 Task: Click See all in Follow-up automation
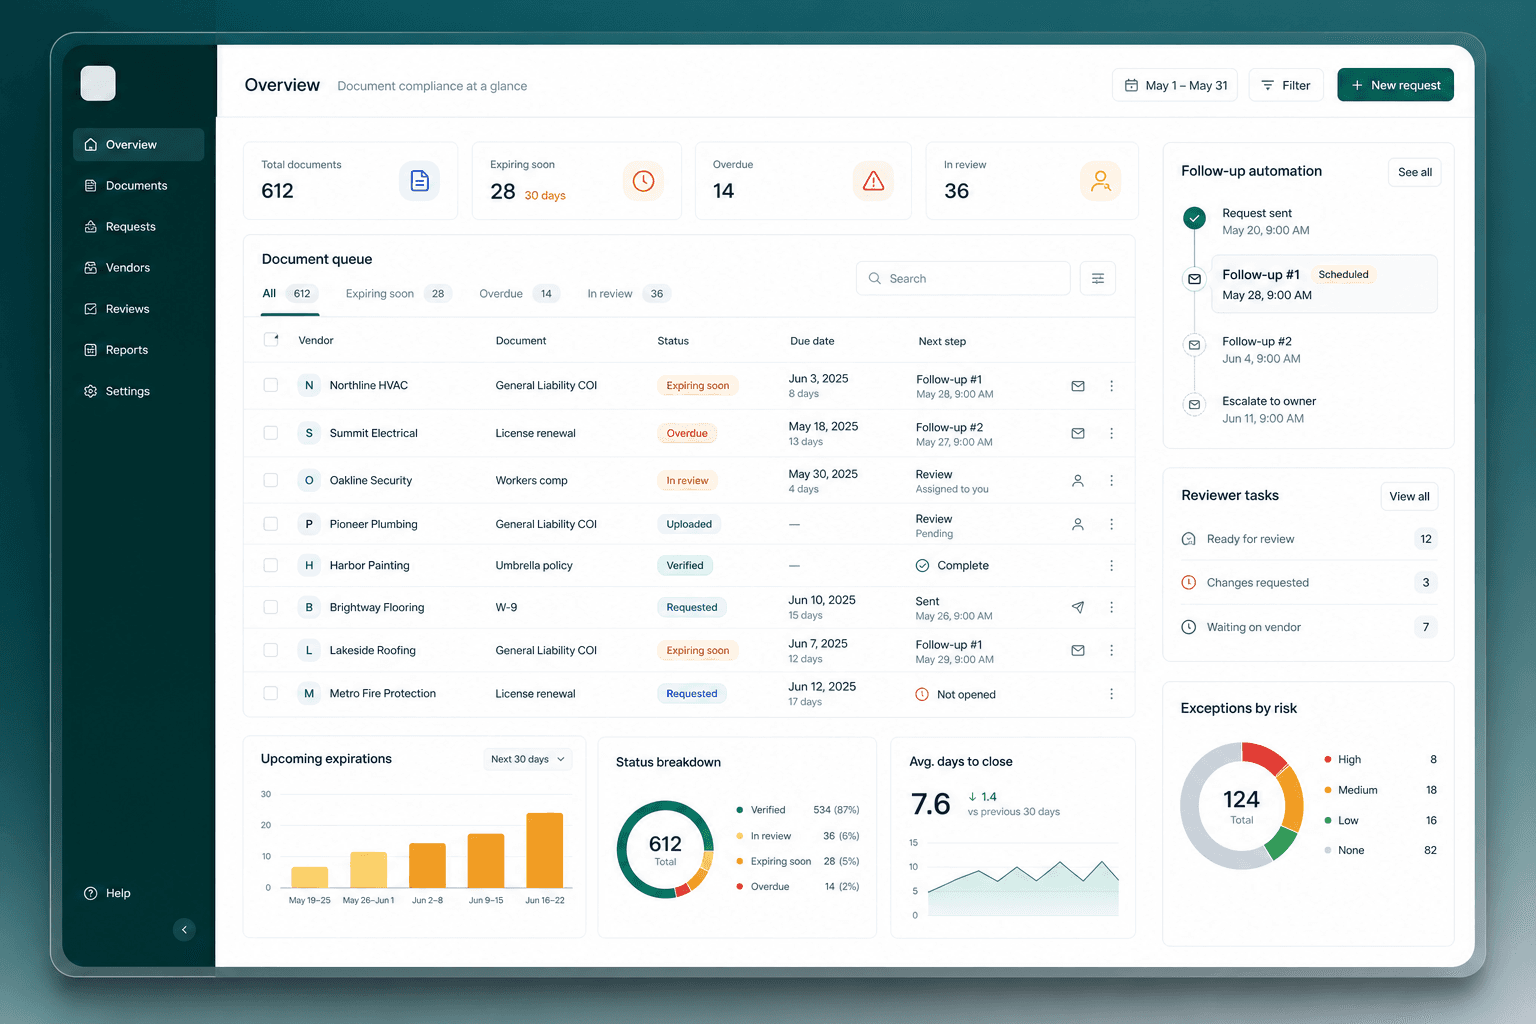coord(1414,172)
